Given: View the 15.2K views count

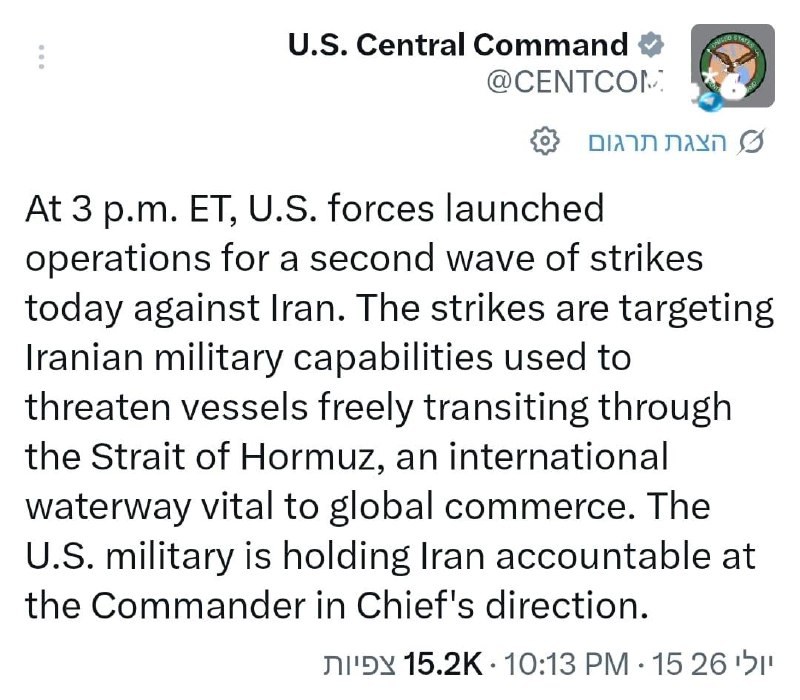Looking at the screenshot, I should pyautogui.click(x=442, y=664).
